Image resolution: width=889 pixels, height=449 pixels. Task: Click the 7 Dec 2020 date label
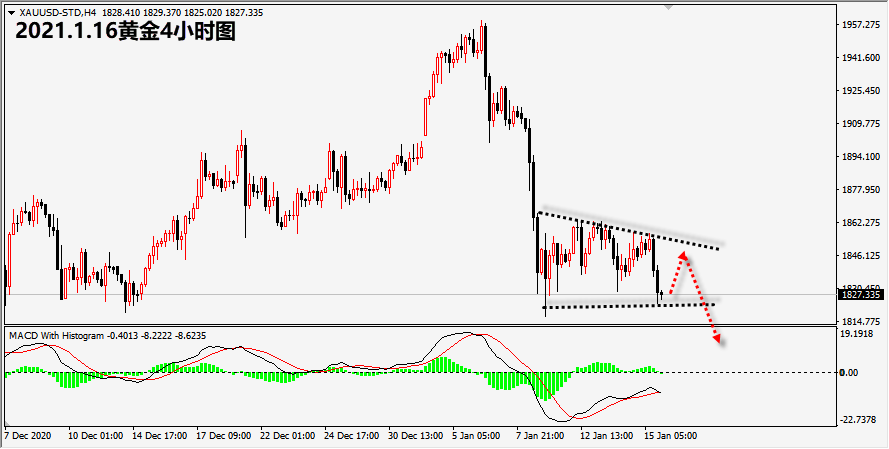point(28,436)
